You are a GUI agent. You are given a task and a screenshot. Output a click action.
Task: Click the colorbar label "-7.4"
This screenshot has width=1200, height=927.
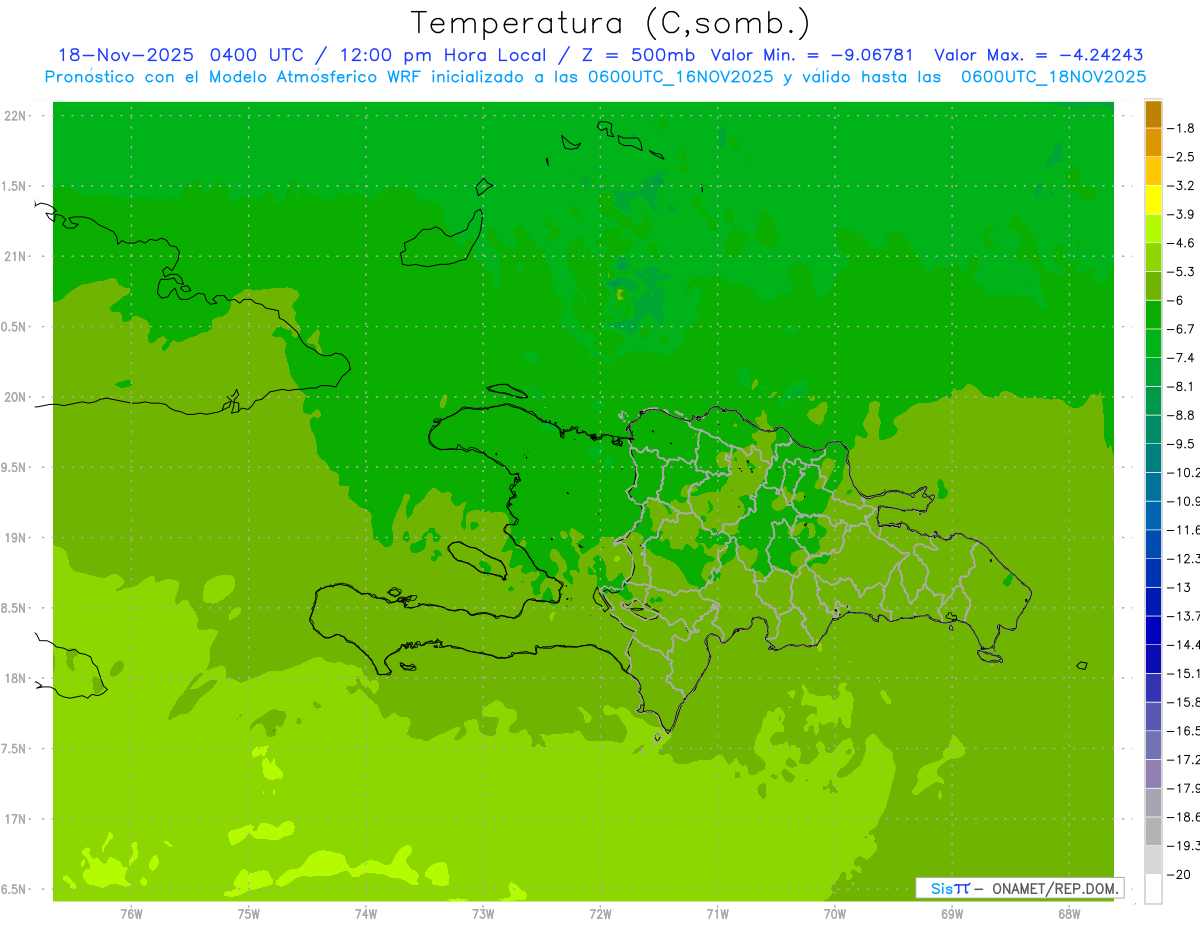click(1182, 358)
